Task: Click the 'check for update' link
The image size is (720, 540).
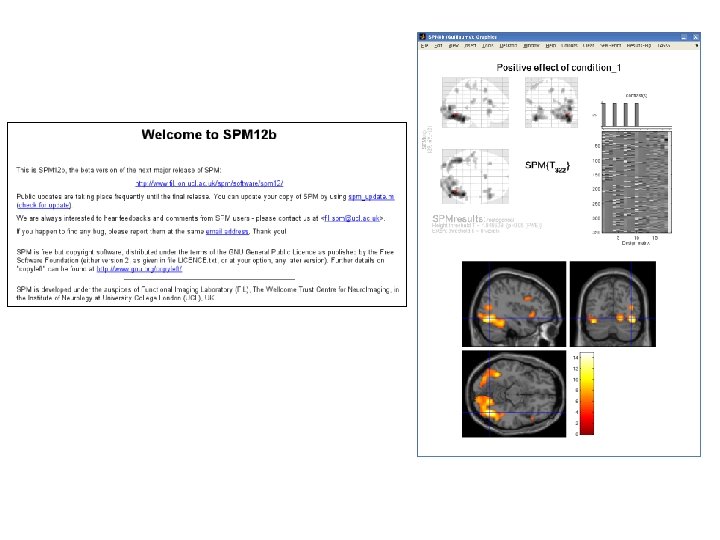Action: (x=44, y=205)
